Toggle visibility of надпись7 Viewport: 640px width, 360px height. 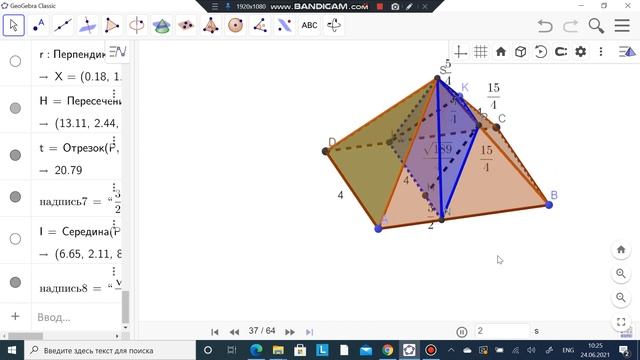15,197
